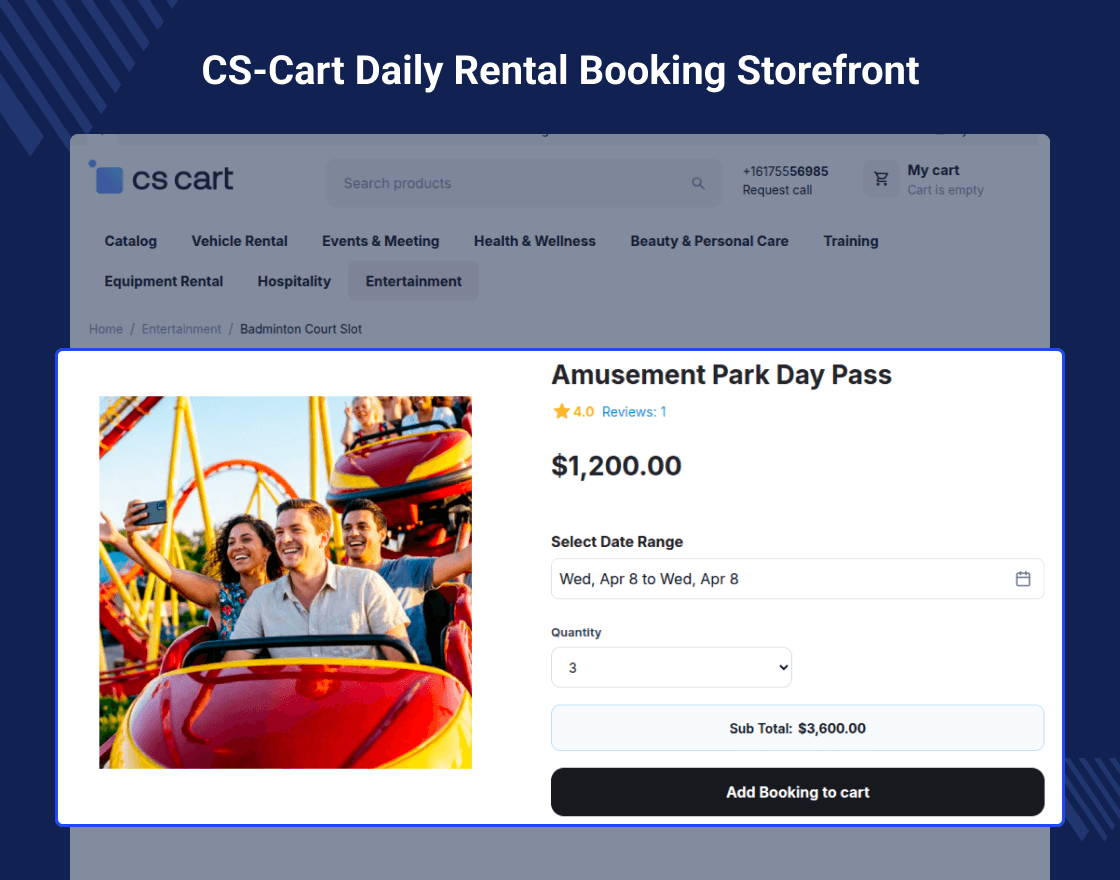Click the yellow rating star icon
The image size is (1120, 880).
point(561,411)
